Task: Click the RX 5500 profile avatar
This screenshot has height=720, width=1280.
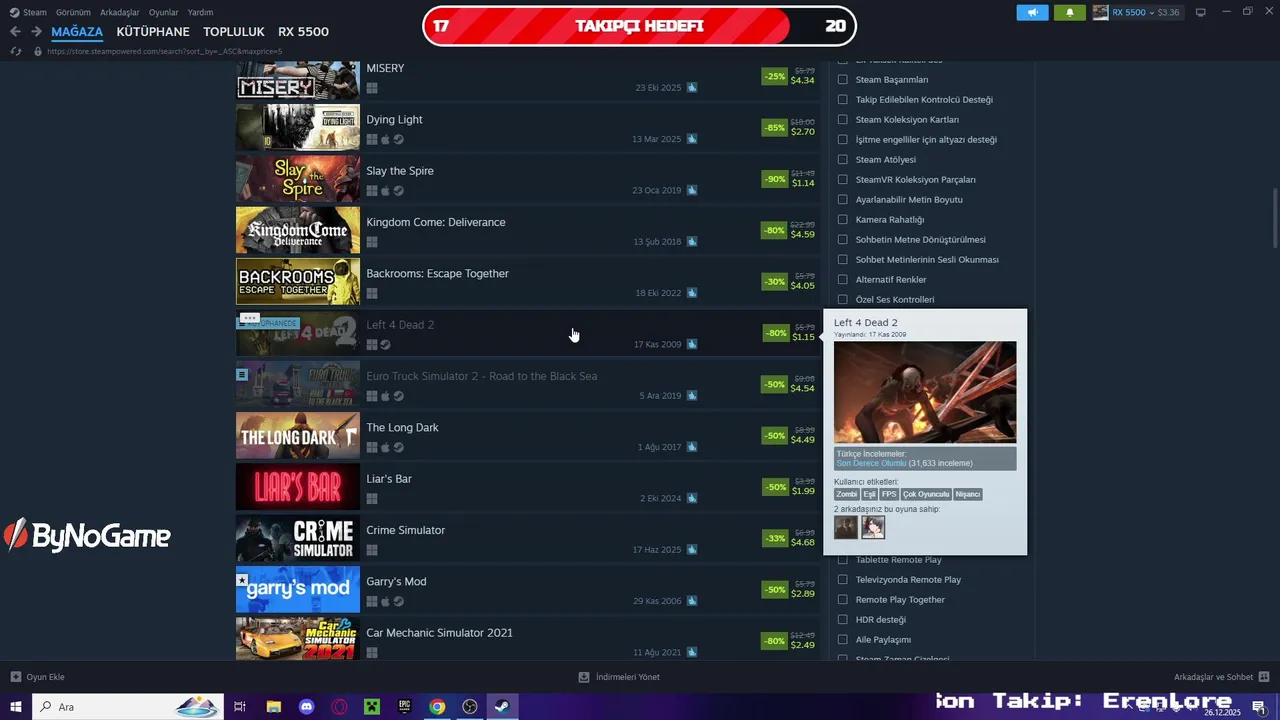Action: tap(1100, 12)
